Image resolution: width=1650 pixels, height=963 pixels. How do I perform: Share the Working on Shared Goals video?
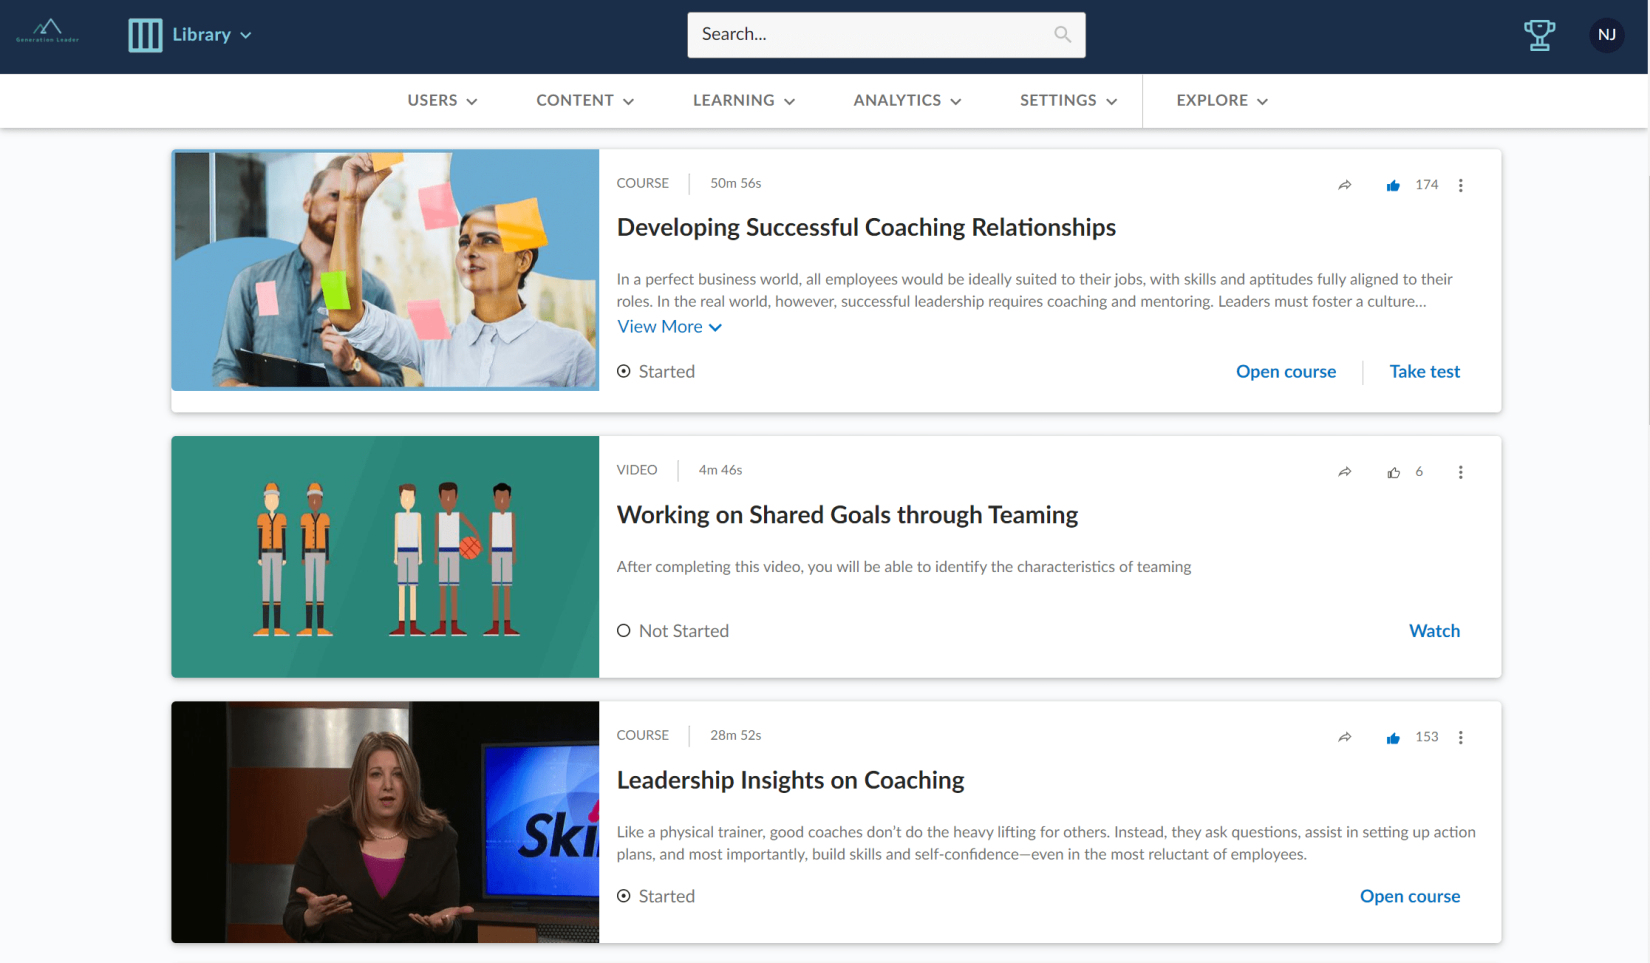[x=1345, y=472]
